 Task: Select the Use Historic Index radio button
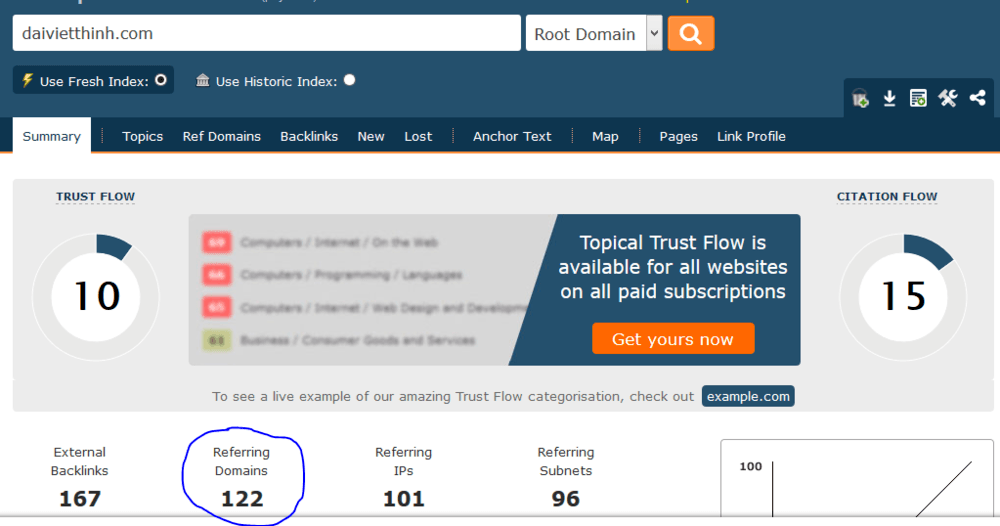(349, 80)
